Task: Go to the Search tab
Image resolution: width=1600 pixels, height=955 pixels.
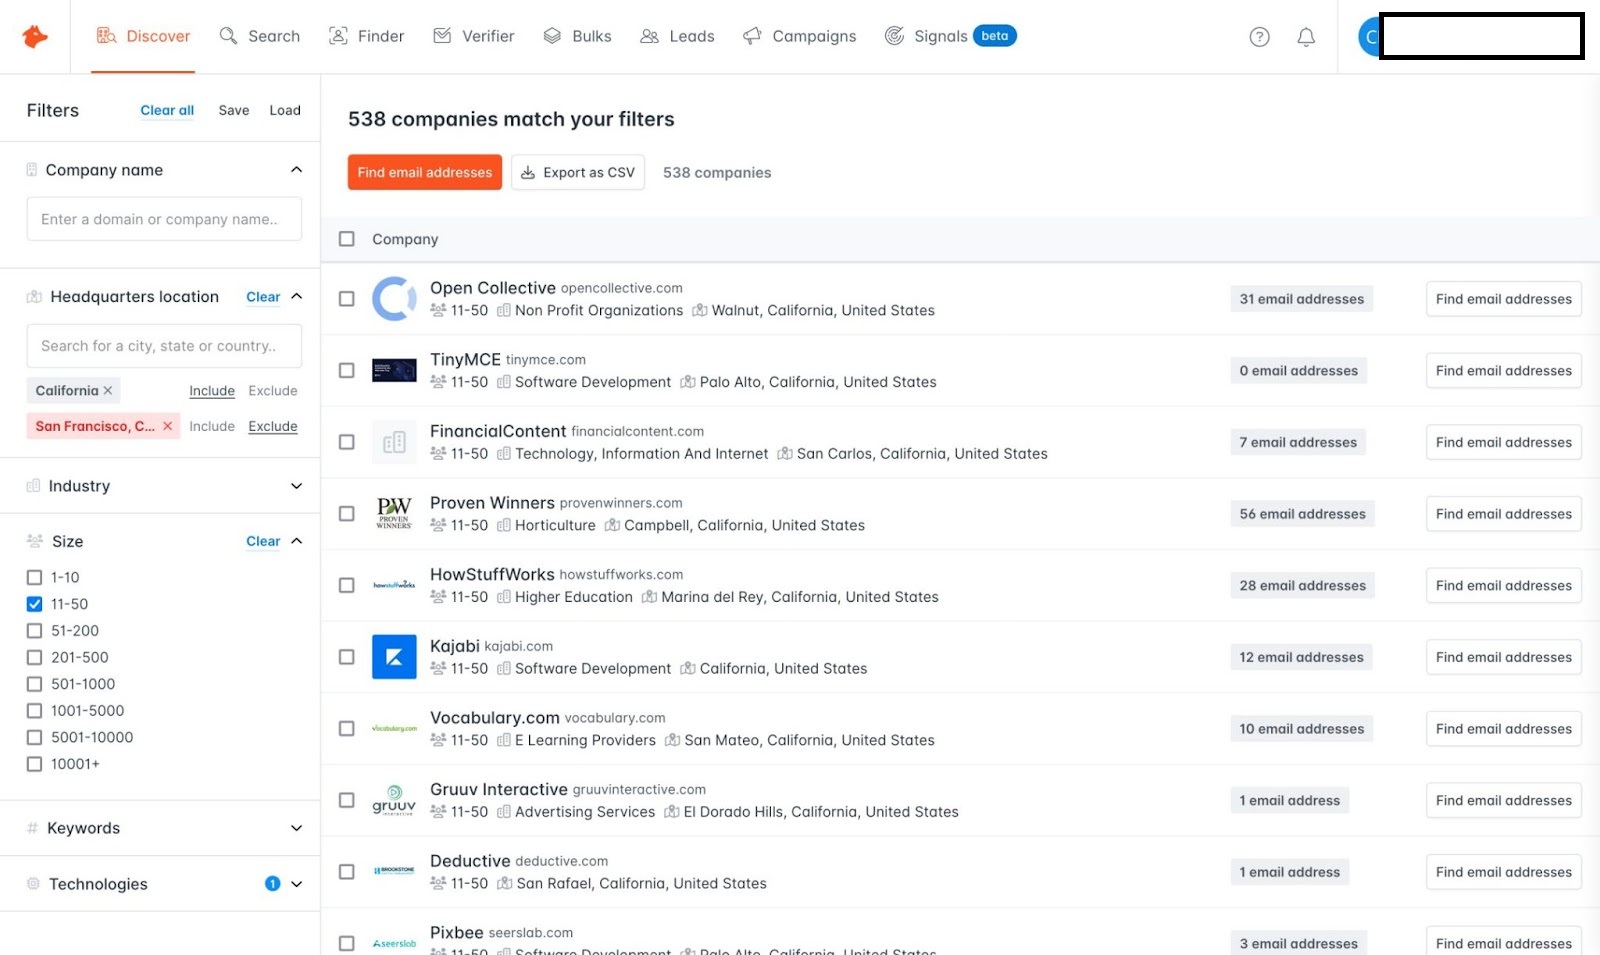Action: 260,36
